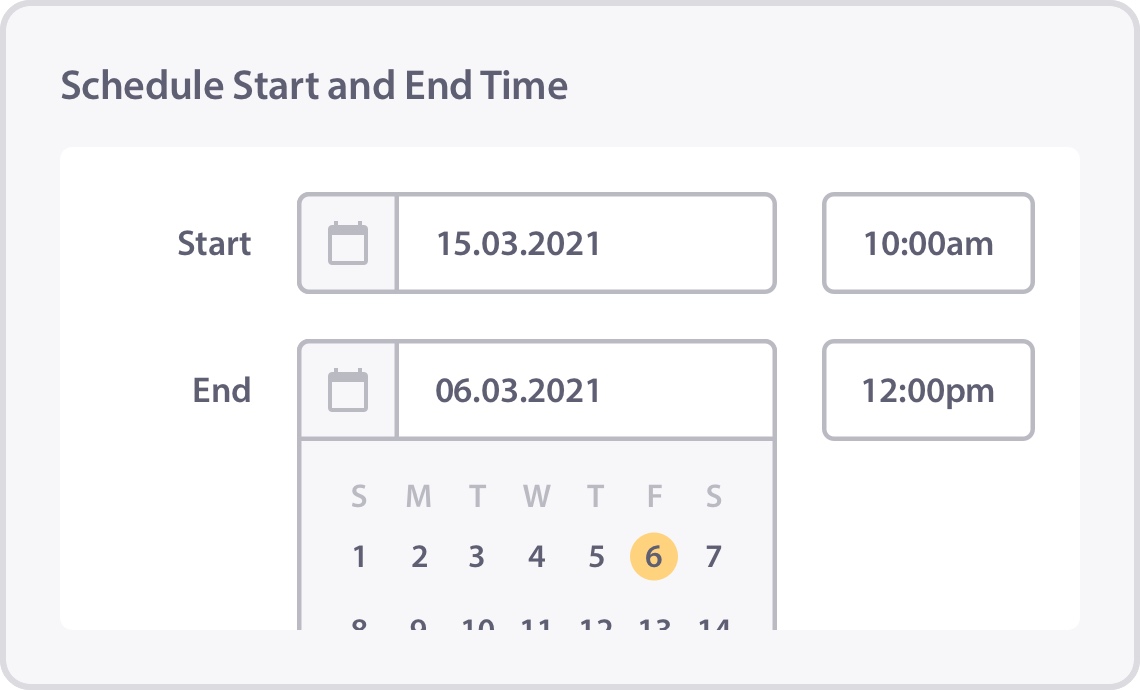The image size is (1140, 690).
Task: Edit the End date field 06.03.2021
Action: 586,390
